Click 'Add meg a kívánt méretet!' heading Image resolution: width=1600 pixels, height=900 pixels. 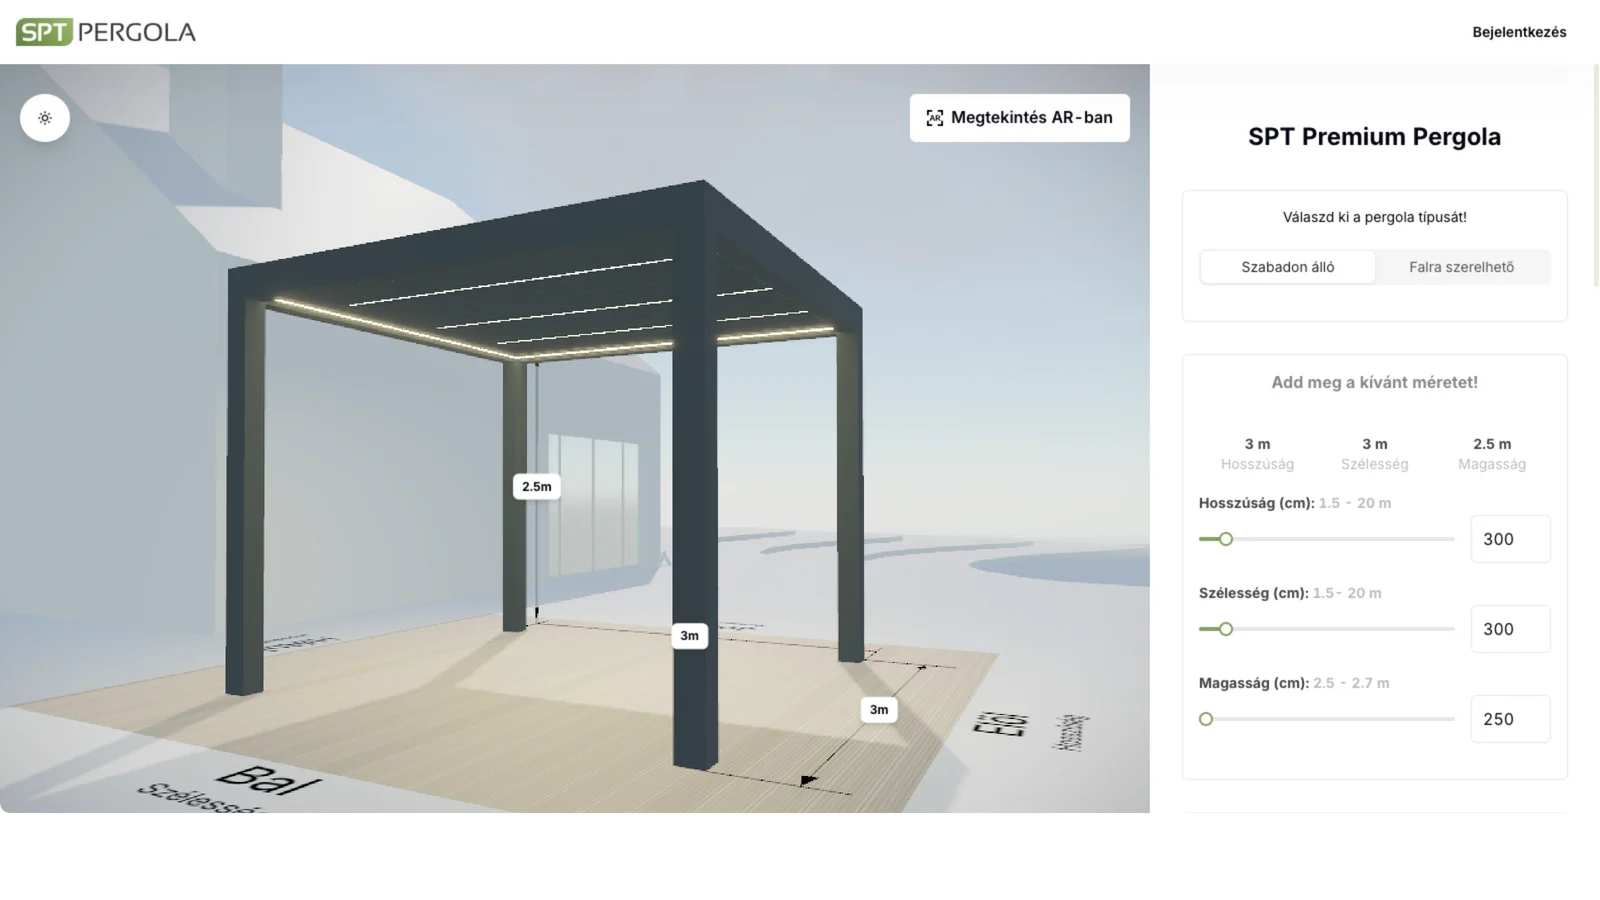1374,382
